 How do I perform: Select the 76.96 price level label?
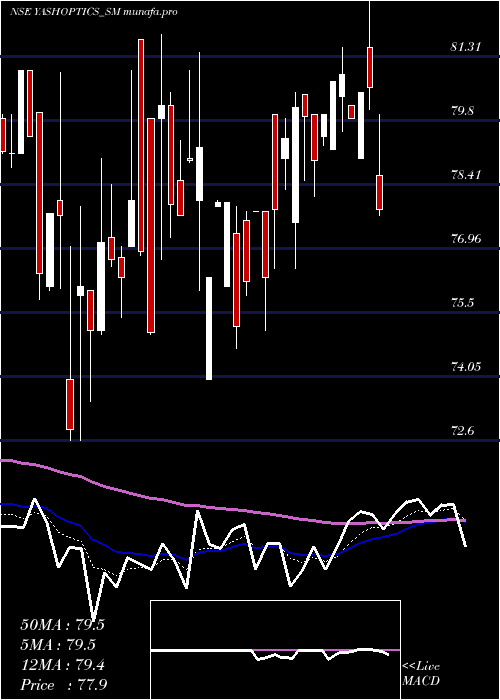pyautogui.click(x=466, y=239)
